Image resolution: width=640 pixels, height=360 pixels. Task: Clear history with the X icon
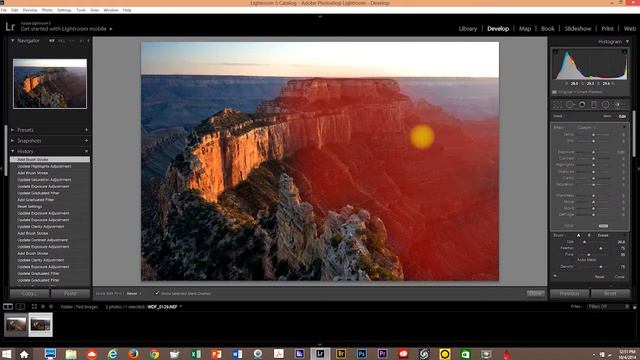pos(86,151)
